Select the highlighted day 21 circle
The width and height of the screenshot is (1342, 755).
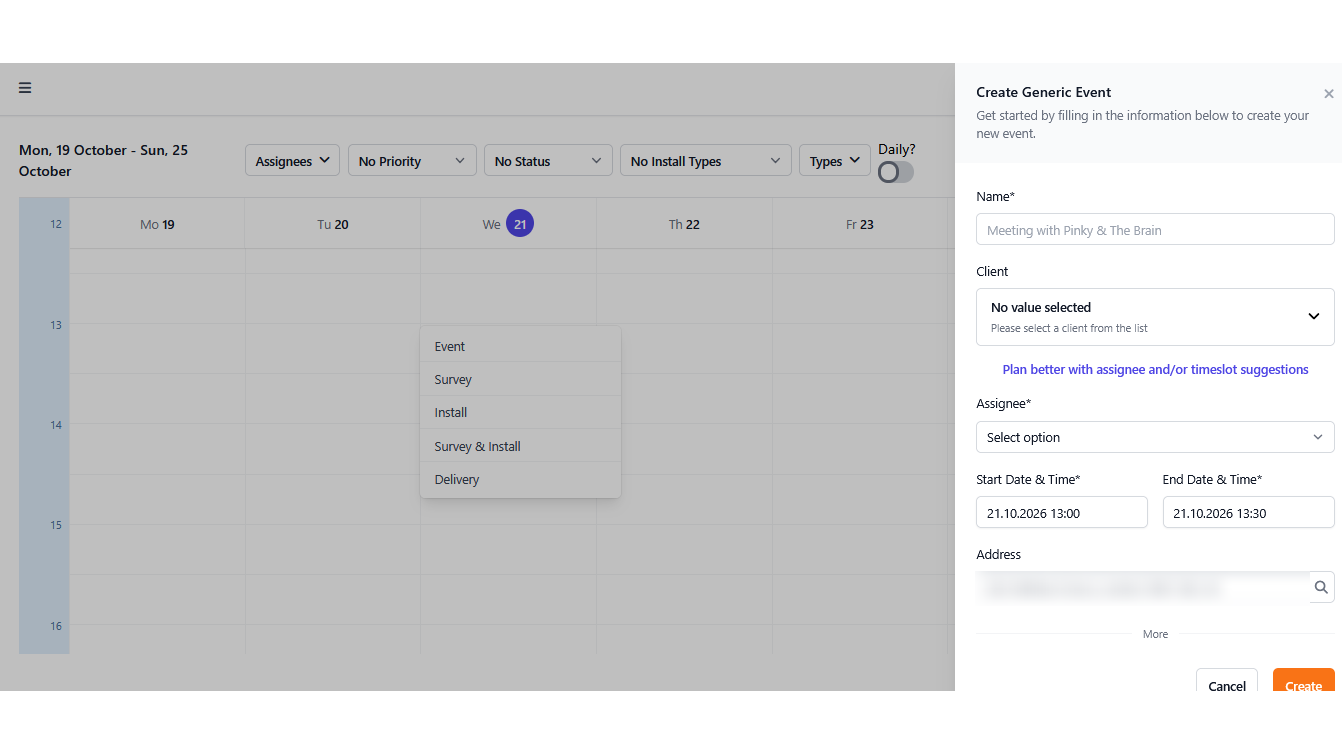[x=520, y=224]
